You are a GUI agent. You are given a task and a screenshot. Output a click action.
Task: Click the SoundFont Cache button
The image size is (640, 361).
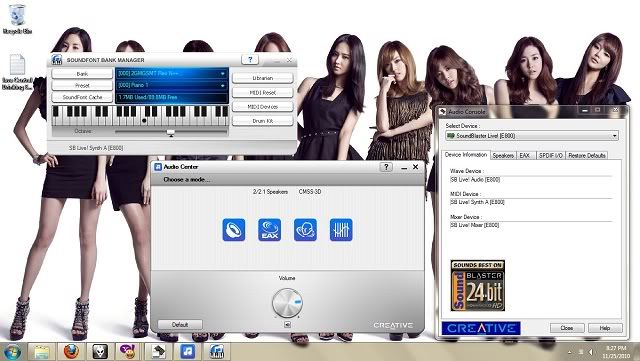(82, 97)
